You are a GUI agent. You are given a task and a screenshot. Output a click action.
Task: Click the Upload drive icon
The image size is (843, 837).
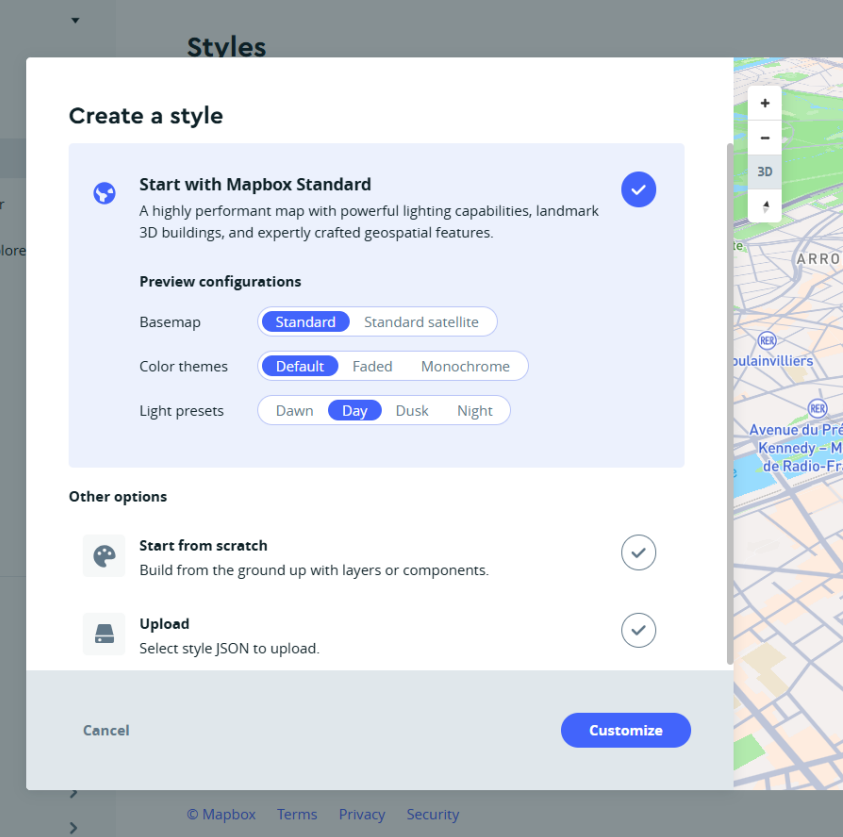coord(104,634)
